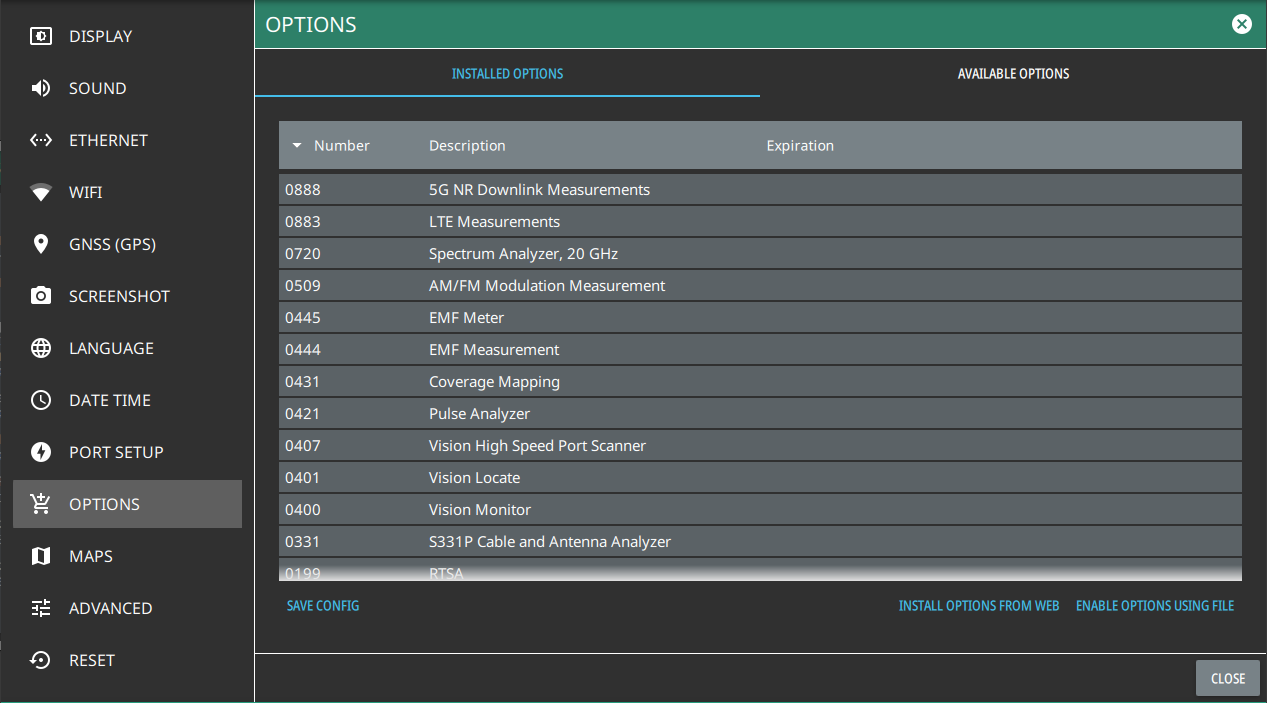Select the GNSS (GPS) location pin icon
The width and height of the screenshot is (1267, 703).
coord(41,244)
